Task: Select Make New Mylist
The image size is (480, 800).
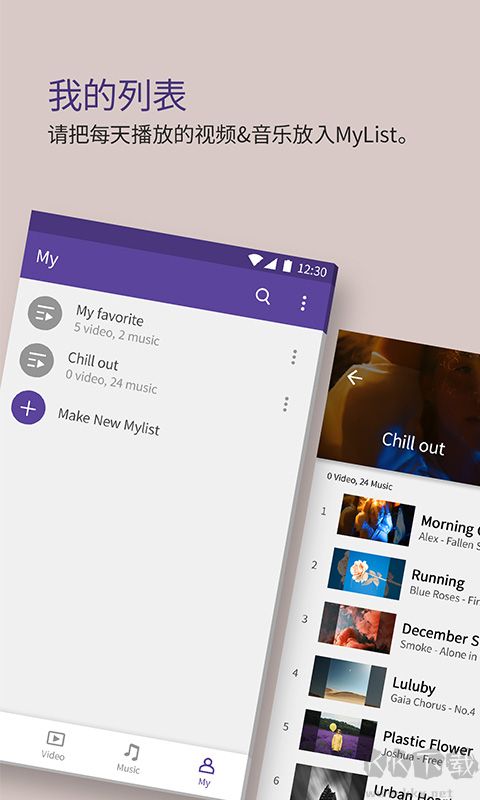Action: point(109,422)
